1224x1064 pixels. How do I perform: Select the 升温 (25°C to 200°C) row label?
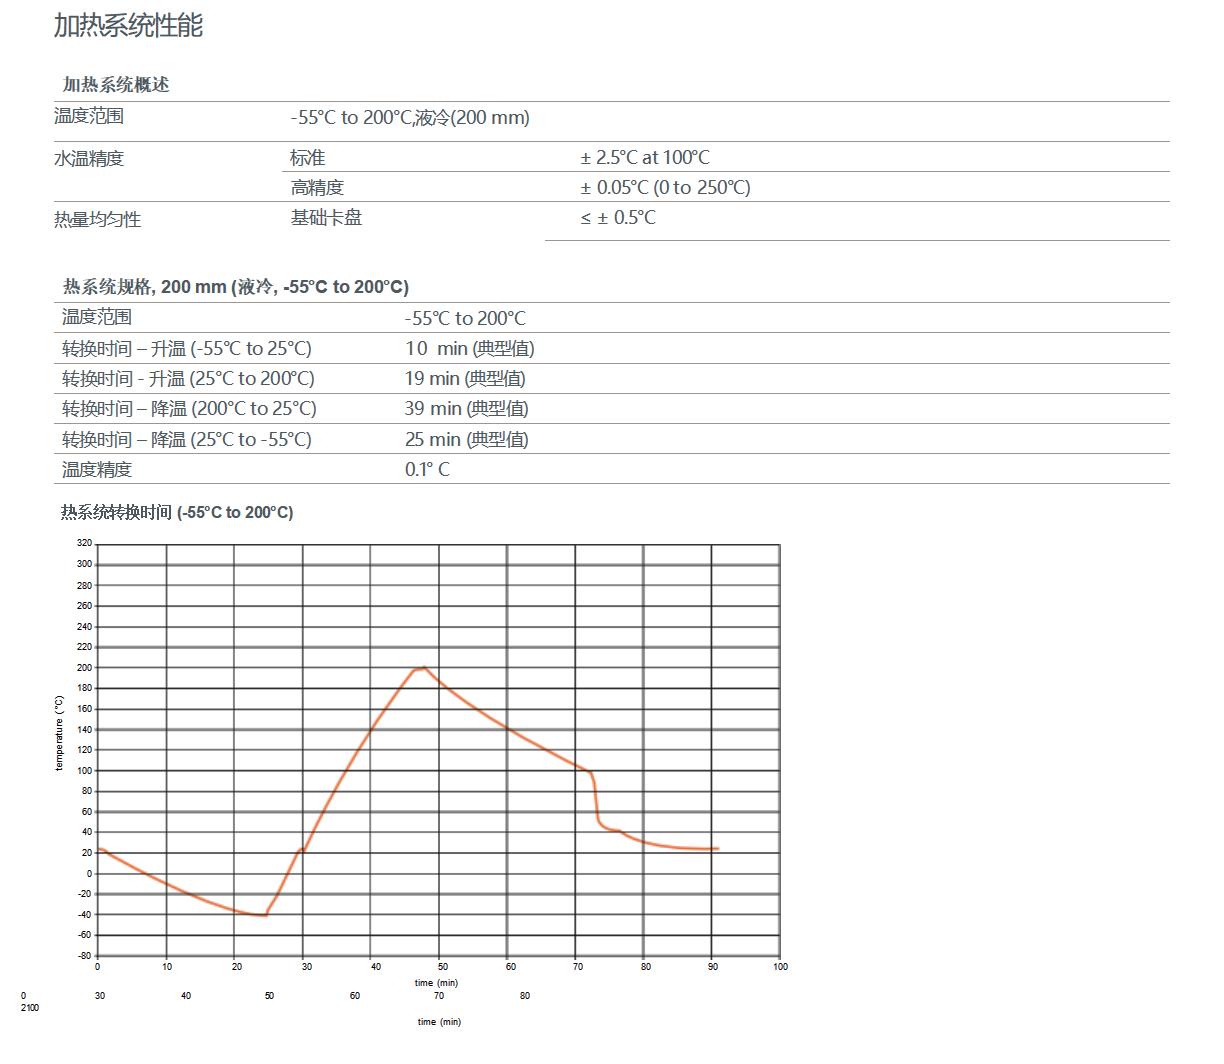(188, 379)
